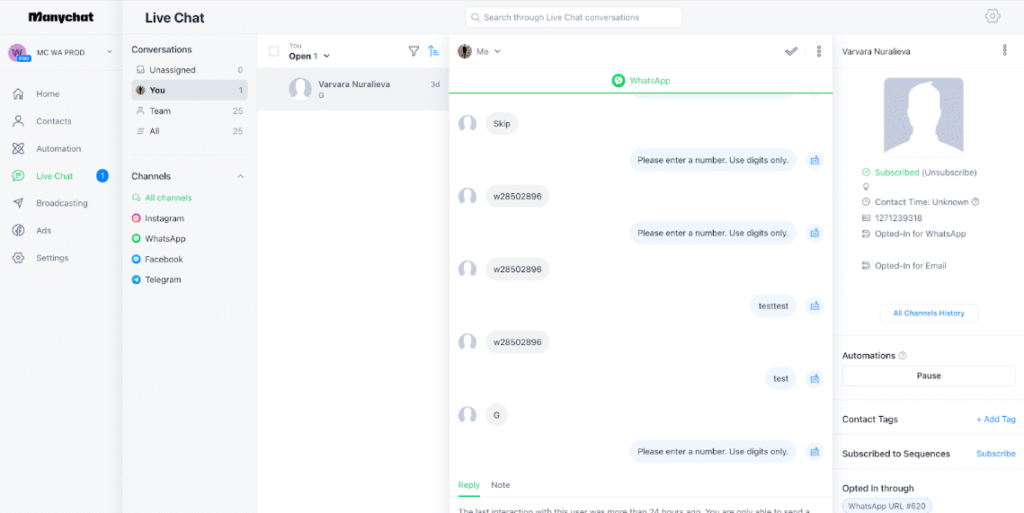The height and width of the screenshot is (513, 1024).
Task: Click the settings gear icon at top right
Action: pos(992,16)
